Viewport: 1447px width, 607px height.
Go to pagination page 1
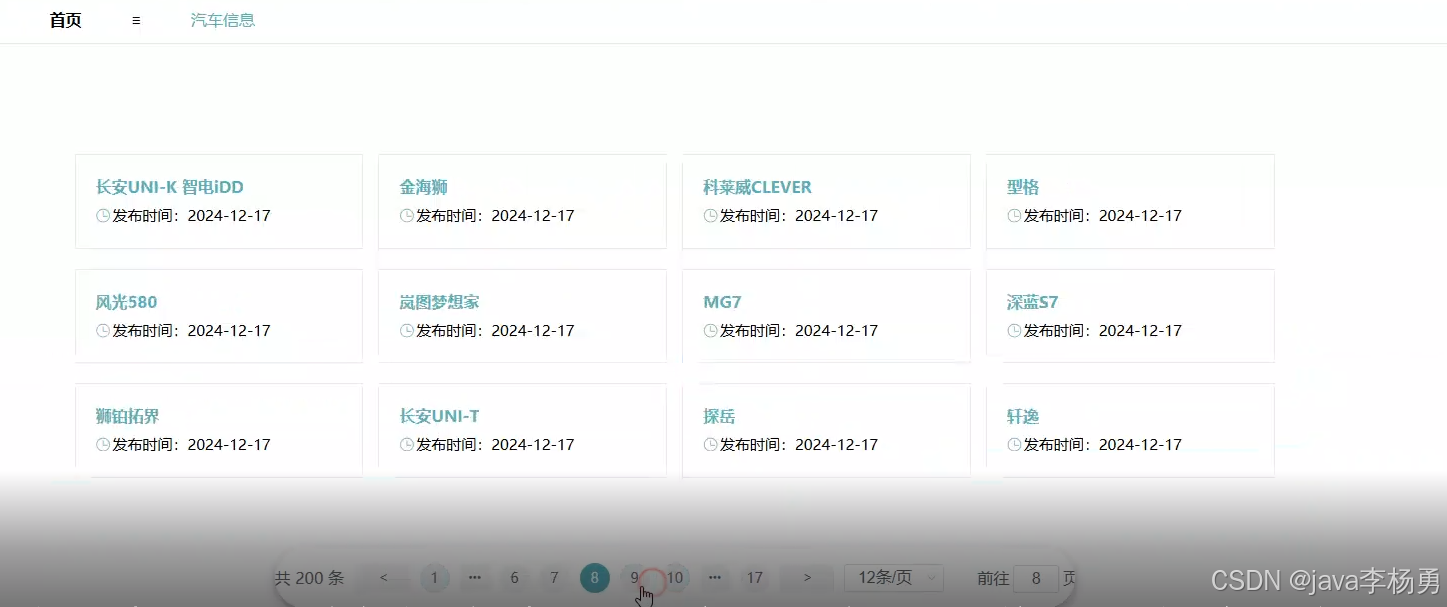tap(434, 578)
